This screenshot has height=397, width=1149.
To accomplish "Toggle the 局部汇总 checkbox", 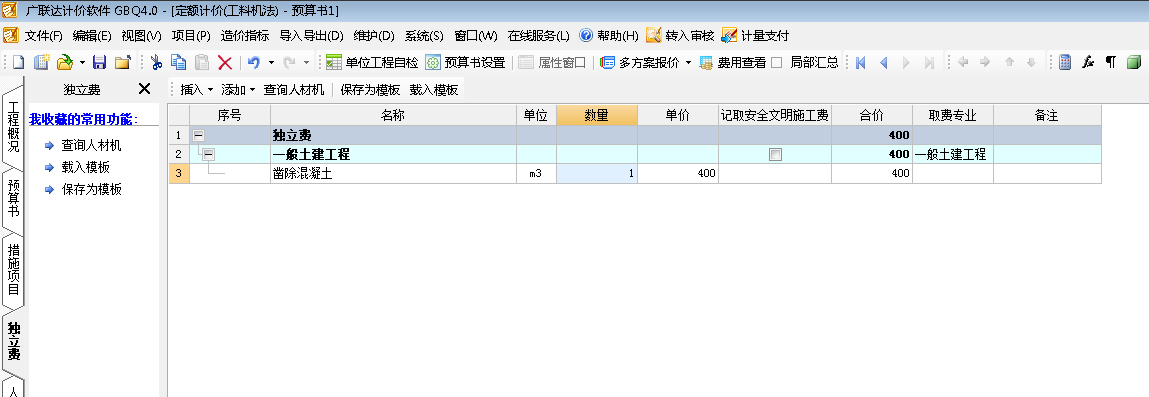I will (777, 62).
